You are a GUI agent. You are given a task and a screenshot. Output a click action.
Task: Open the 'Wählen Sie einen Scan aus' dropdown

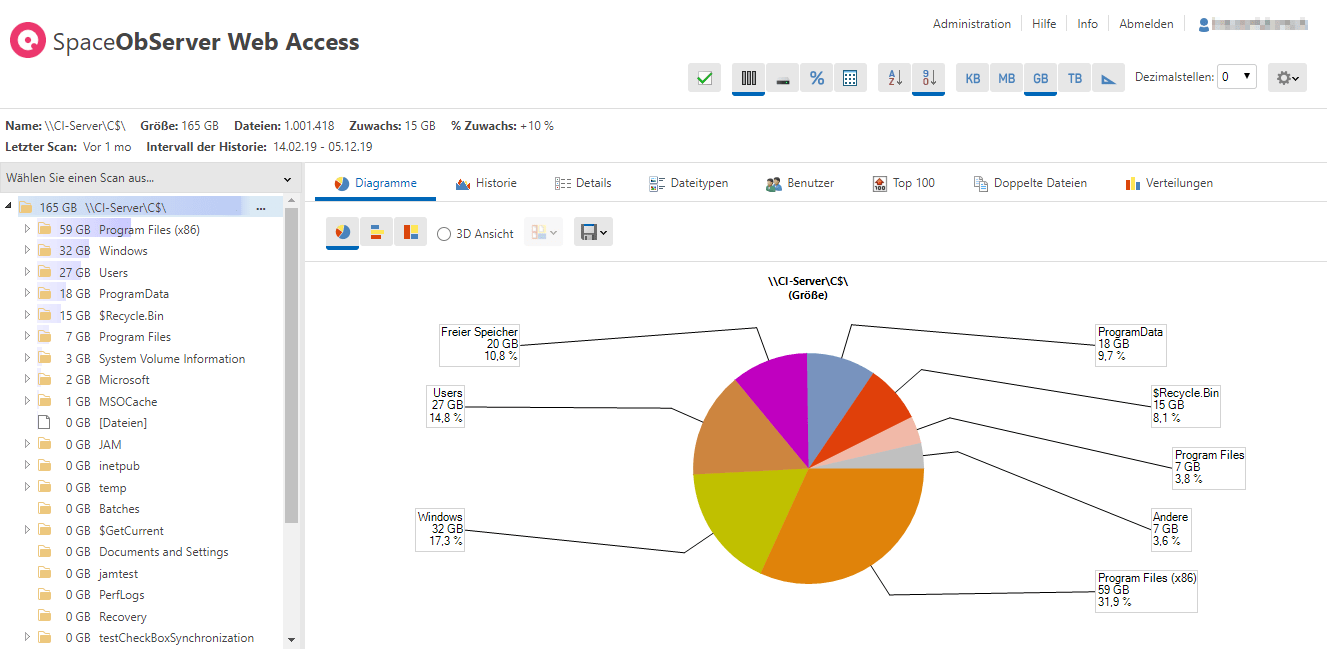[x=148, y=179]
